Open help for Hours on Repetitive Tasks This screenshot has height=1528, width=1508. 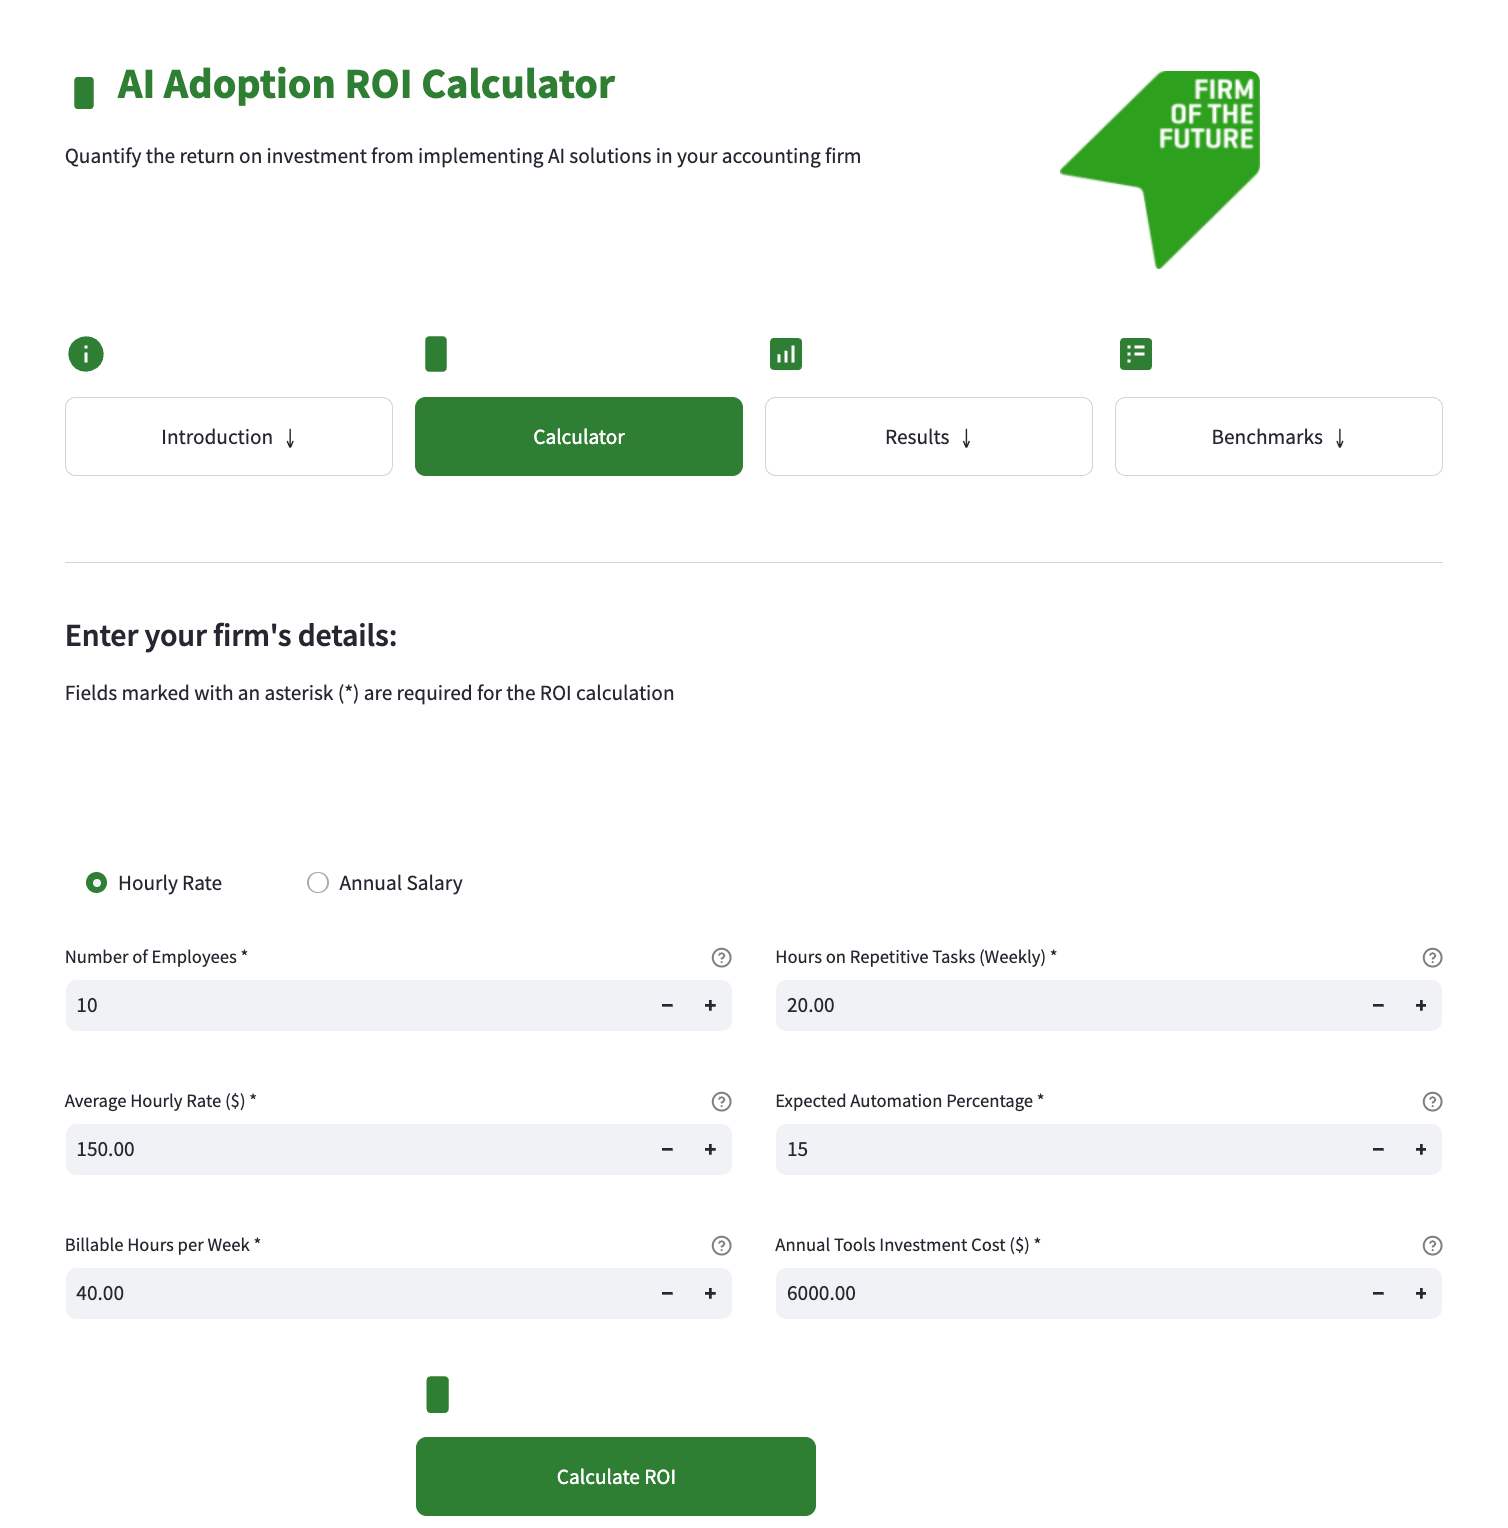(1432, 957)
